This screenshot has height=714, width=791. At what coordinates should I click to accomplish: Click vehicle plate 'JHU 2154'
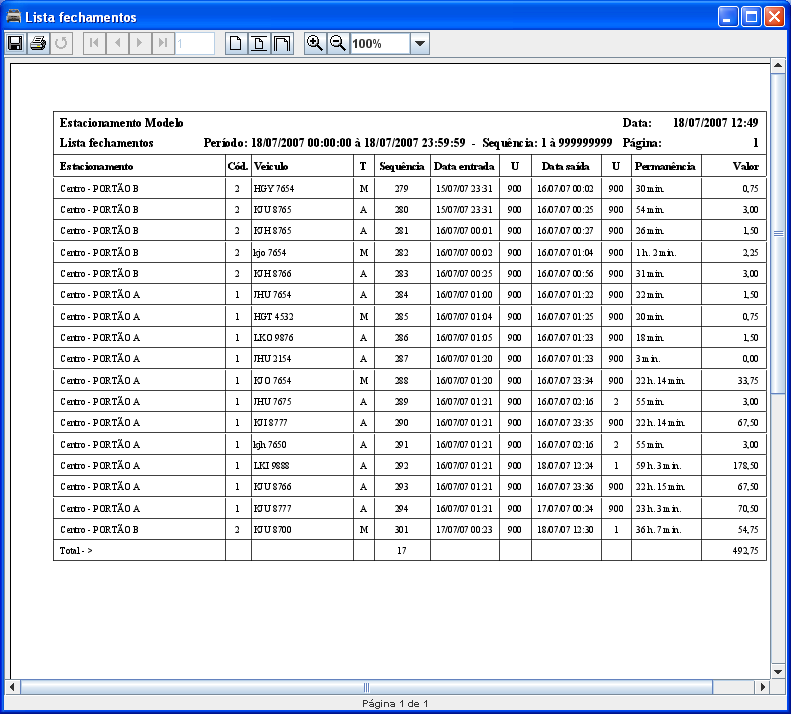272,359
